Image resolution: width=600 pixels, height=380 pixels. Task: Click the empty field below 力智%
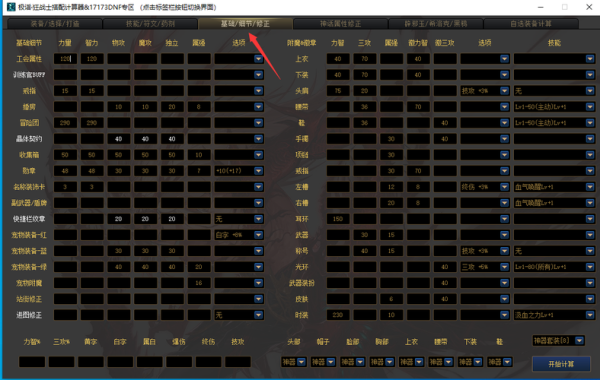(x=32, y=362)
